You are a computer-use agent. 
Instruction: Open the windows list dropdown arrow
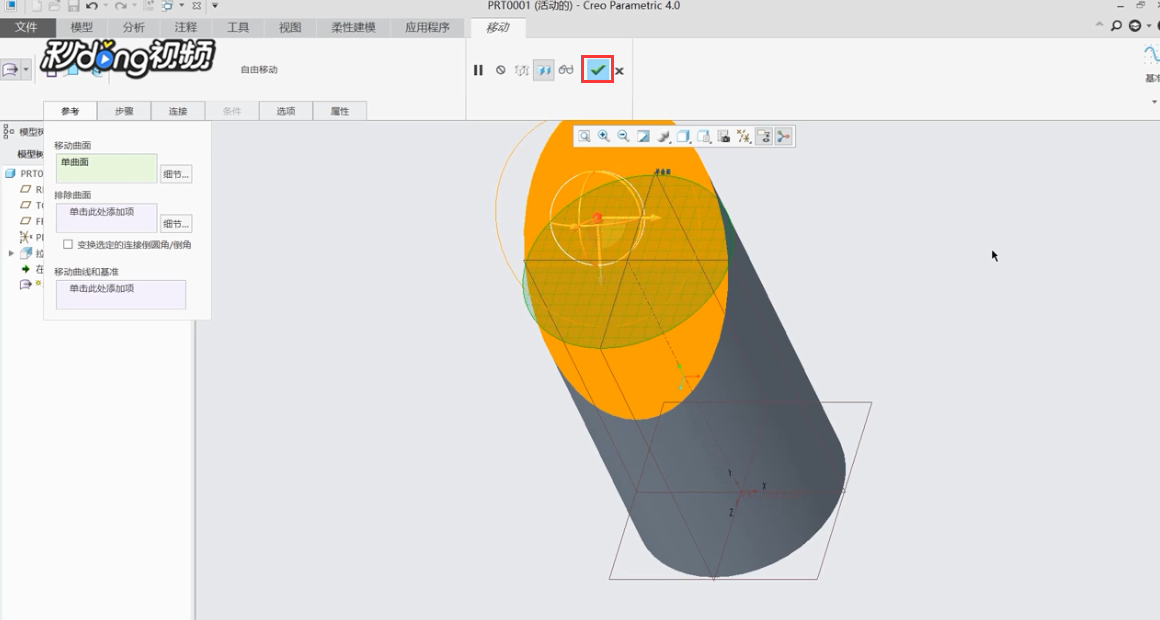pyautogui.click(x=181, y=6)
